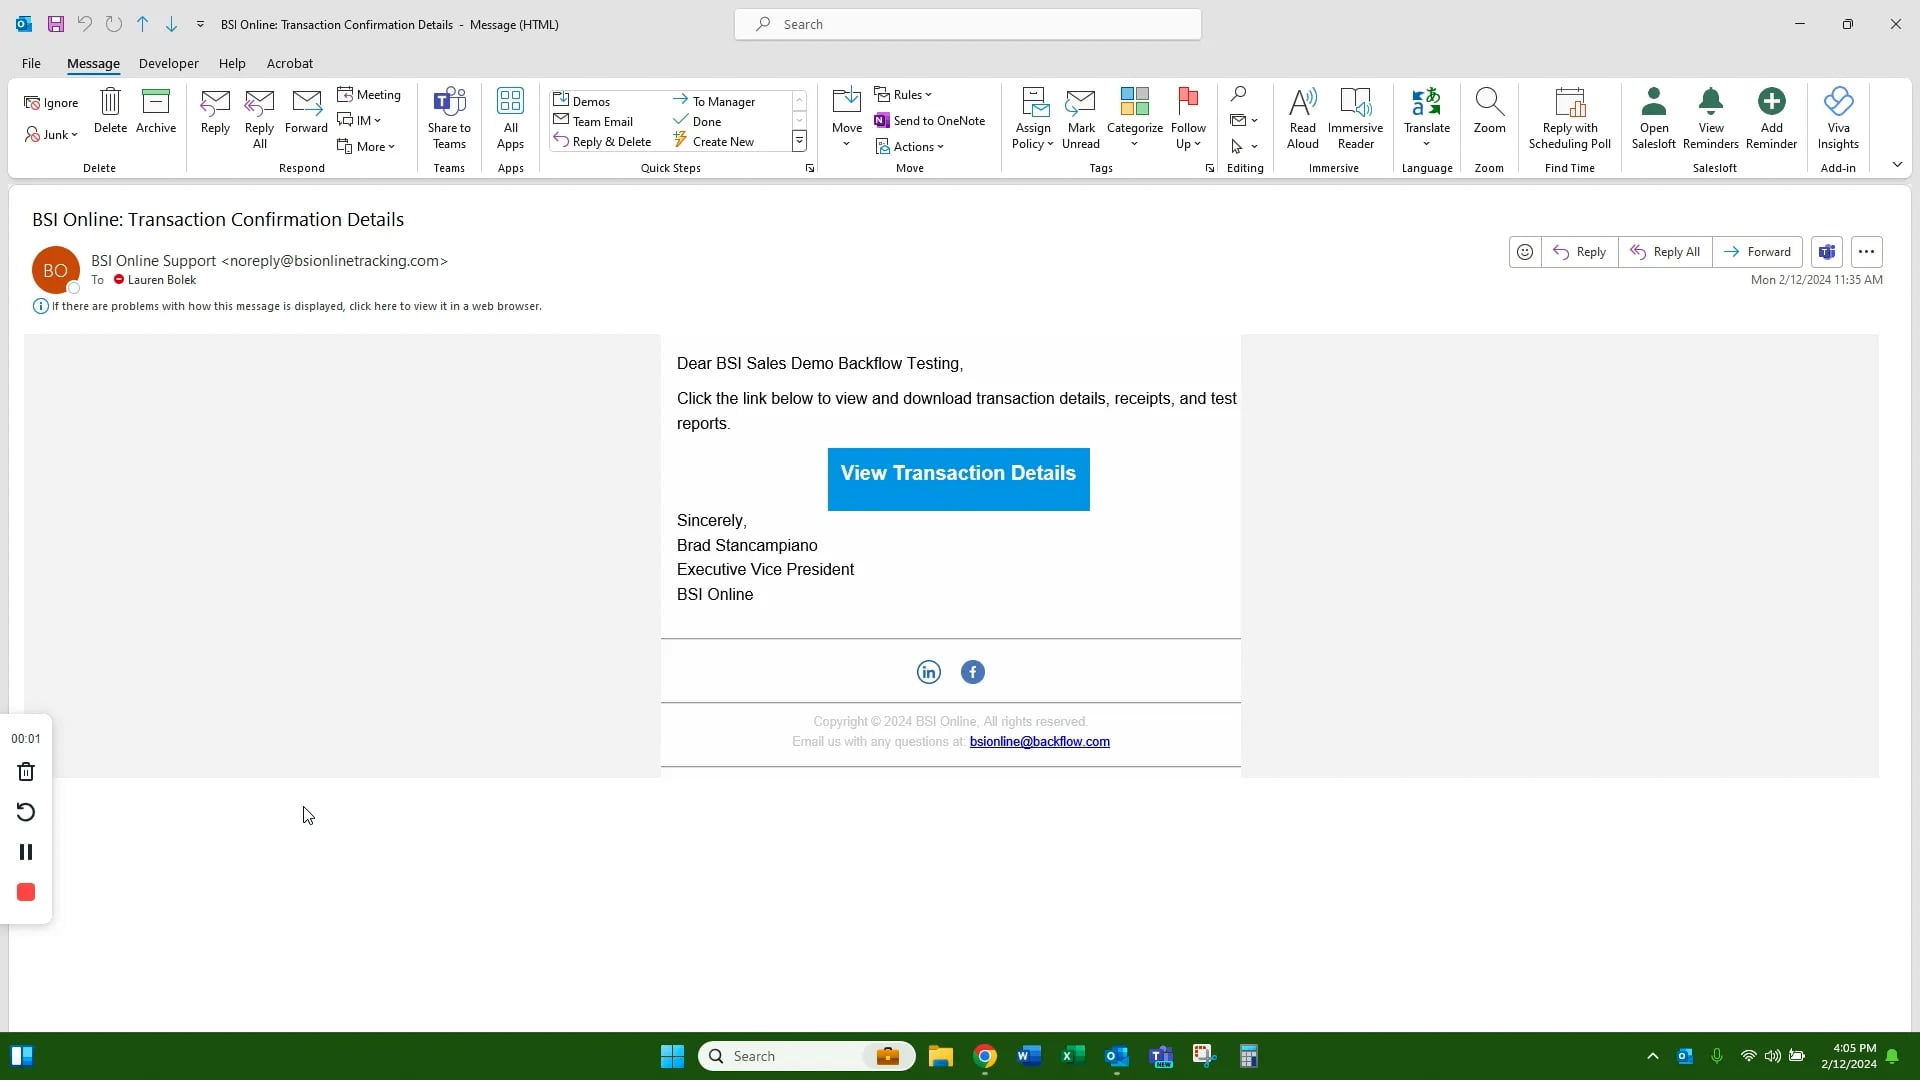The height and width of the screenshot is (1080, 1920).
Task: Open Outlook from the Windows taskbar
Action: tap(1117, 1056)
